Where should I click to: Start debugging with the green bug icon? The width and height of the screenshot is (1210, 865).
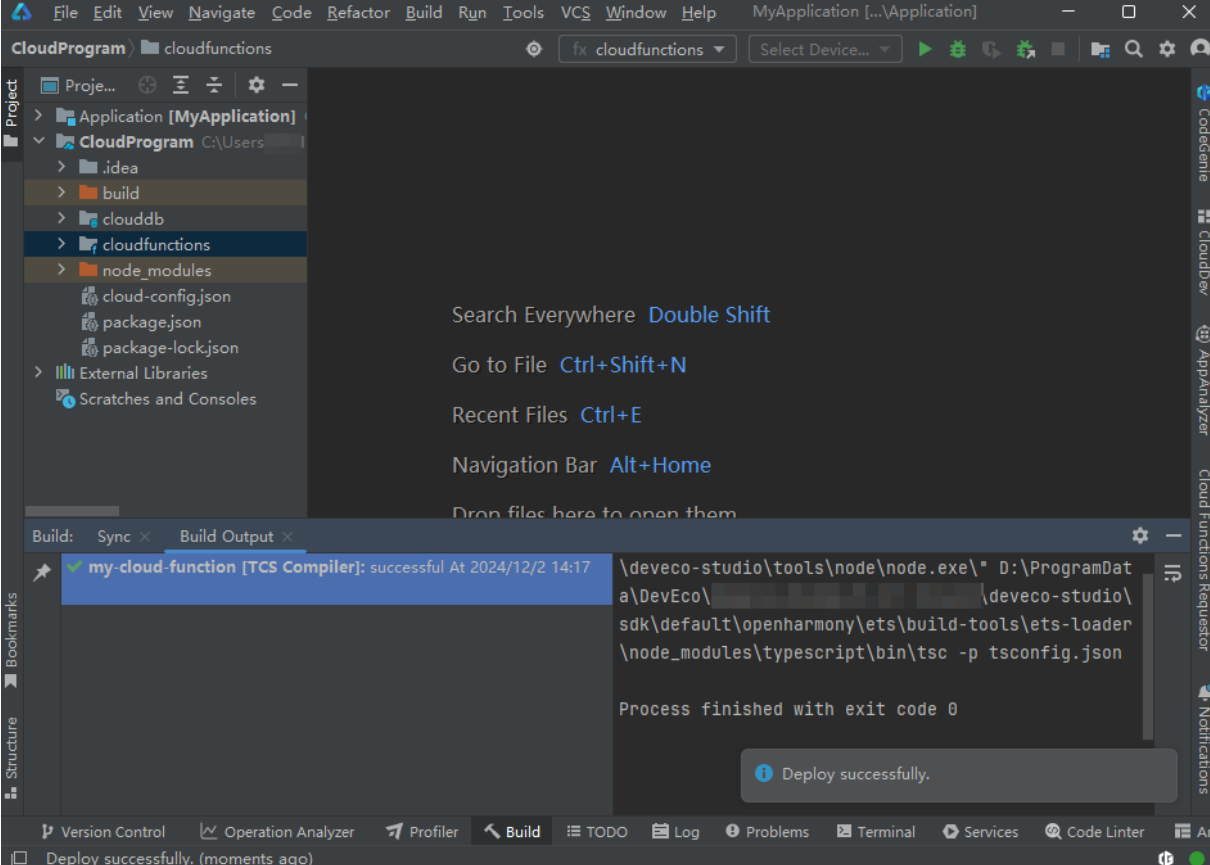coord(958,49)
